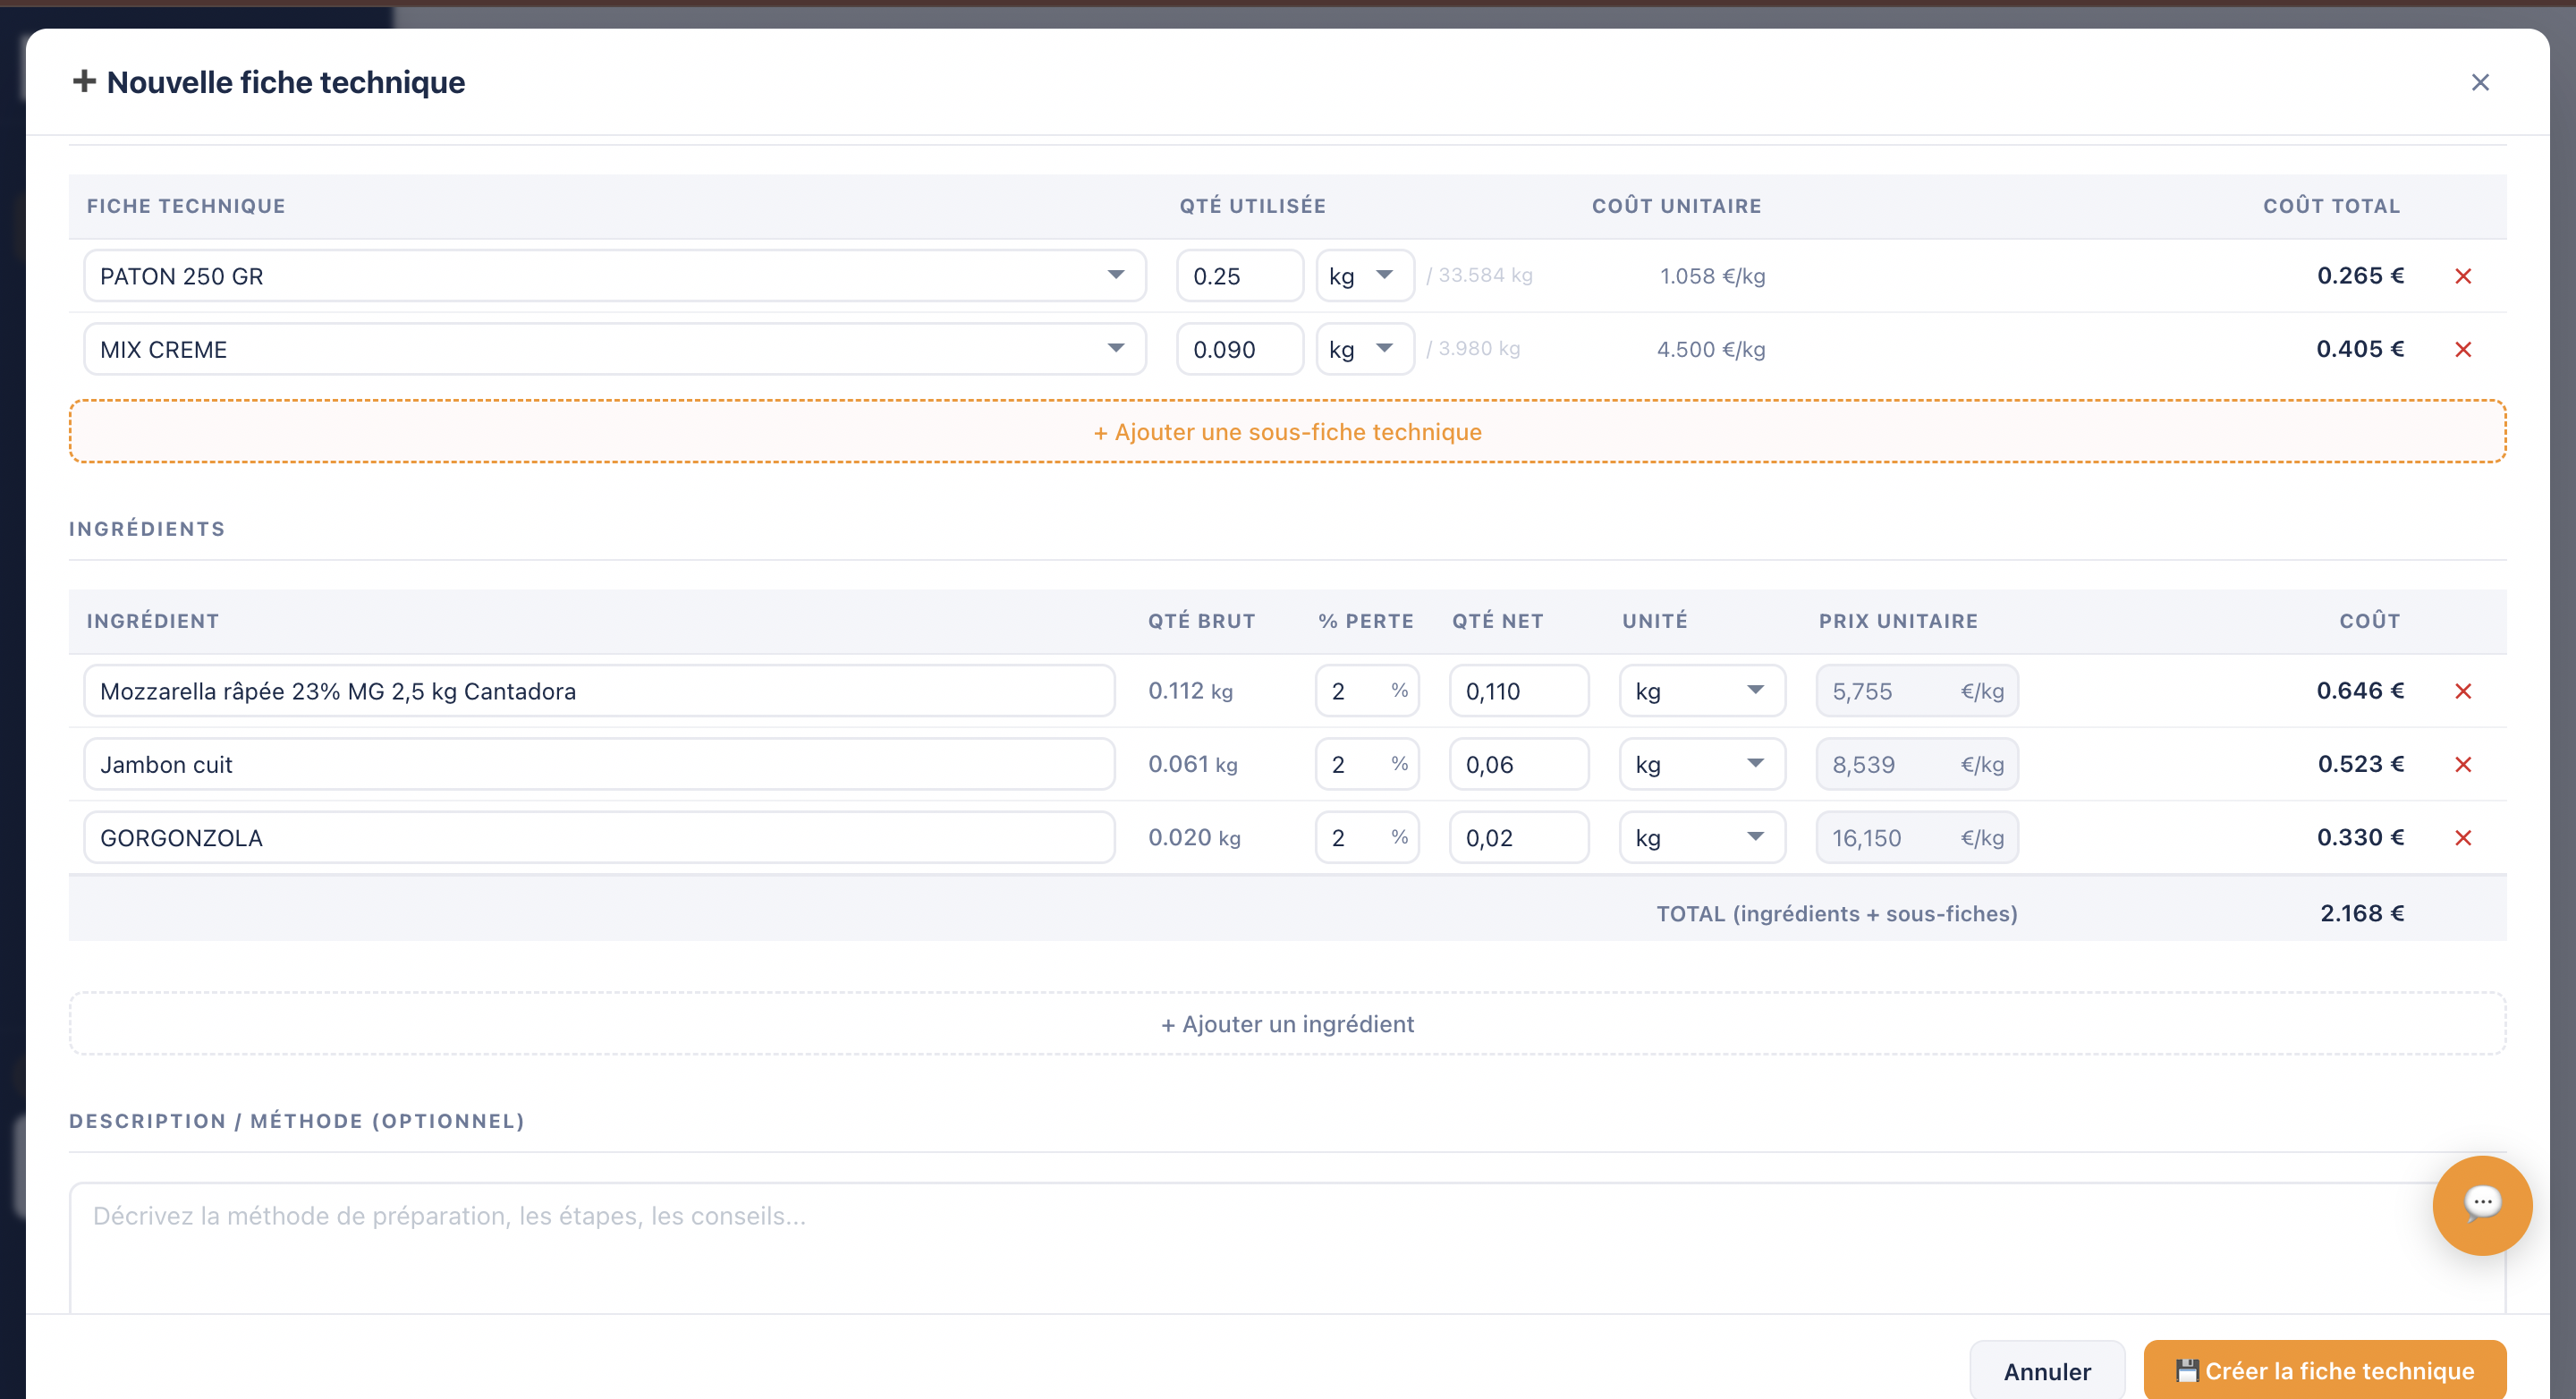Open the MIX CREME recipe dropdown
The height and width of the screenshot is (1399, 2576).
614,349
